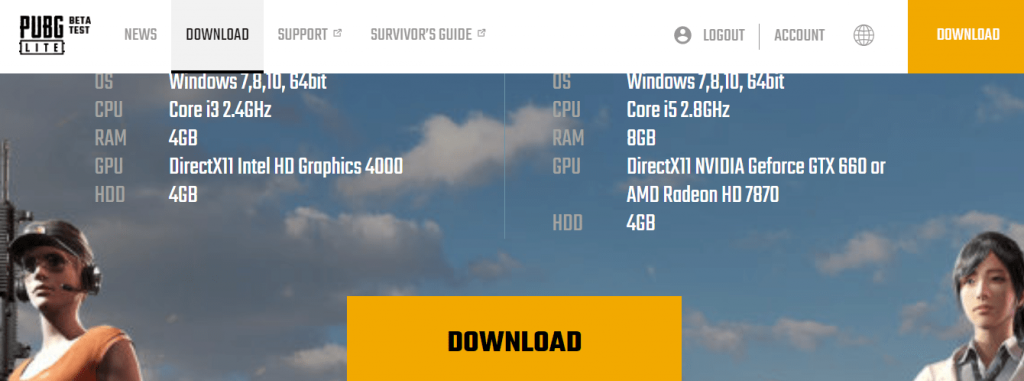Click the large yellow Download button
The height and width of the screenshot is (381, 1024).
[x=514, y=339]
